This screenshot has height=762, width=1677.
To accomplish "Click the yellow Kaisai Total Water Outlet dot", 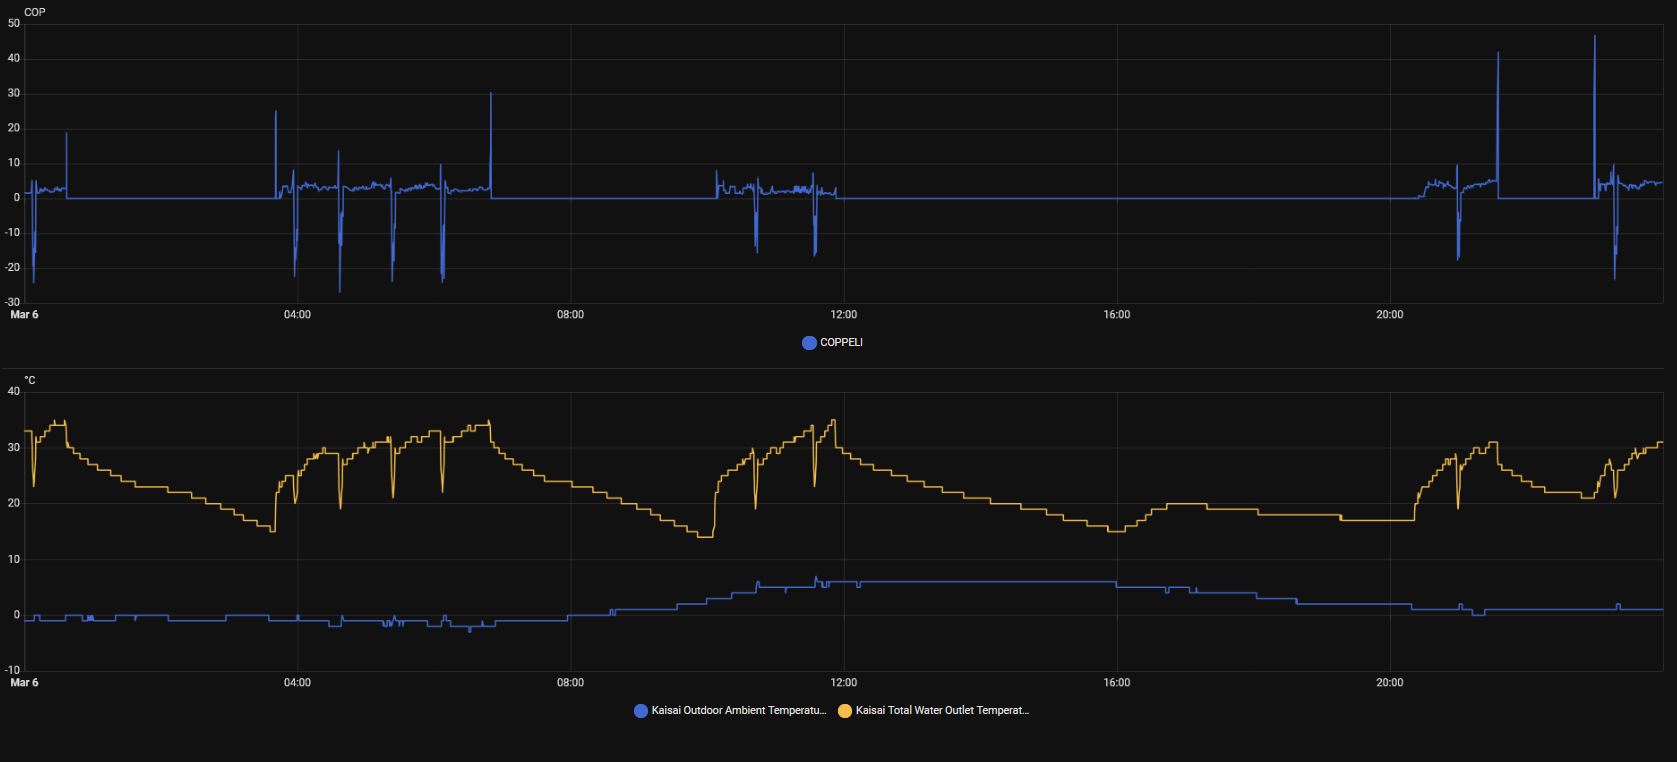I will pyautogui.click(x=845, y=711).
